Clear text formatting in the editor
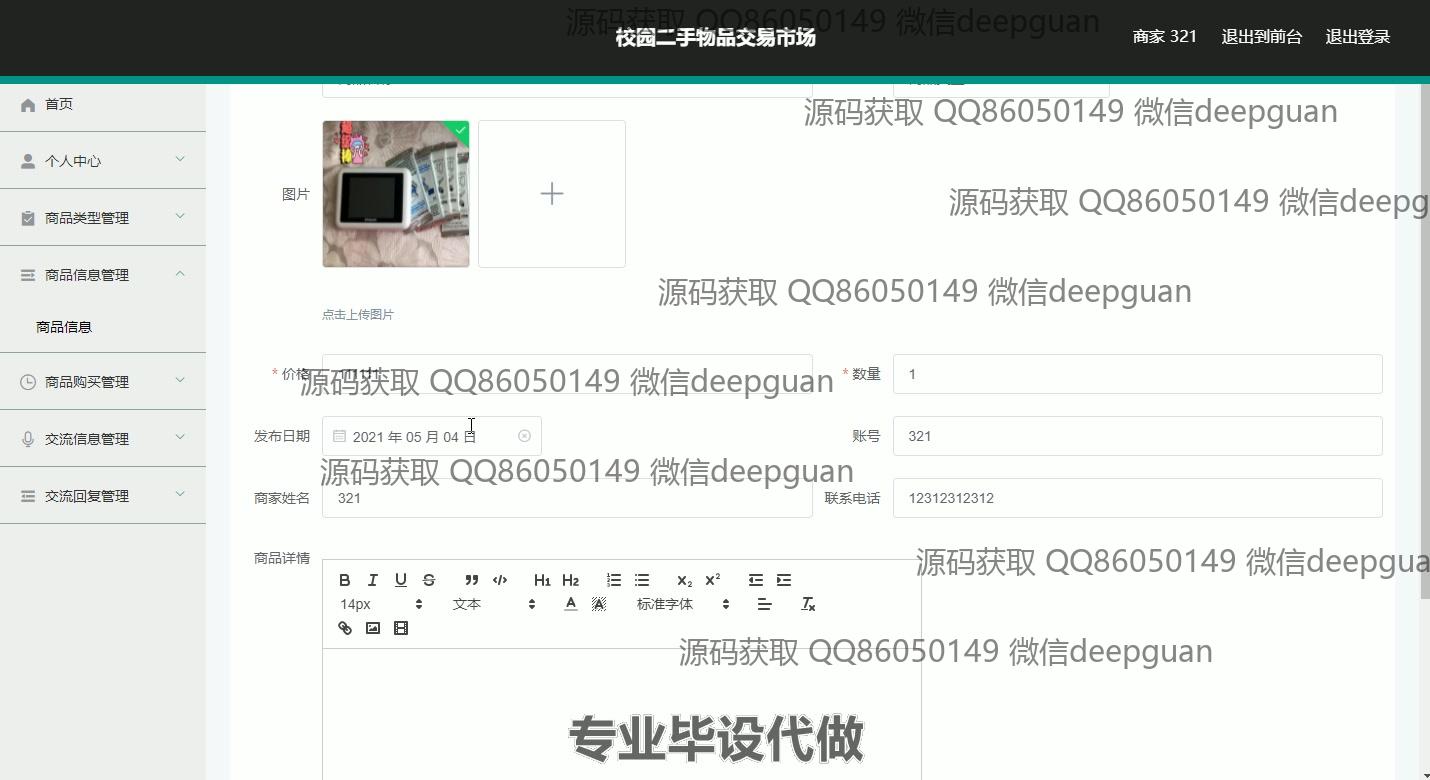Screen dimensions: 1430x780 point(808,604)
